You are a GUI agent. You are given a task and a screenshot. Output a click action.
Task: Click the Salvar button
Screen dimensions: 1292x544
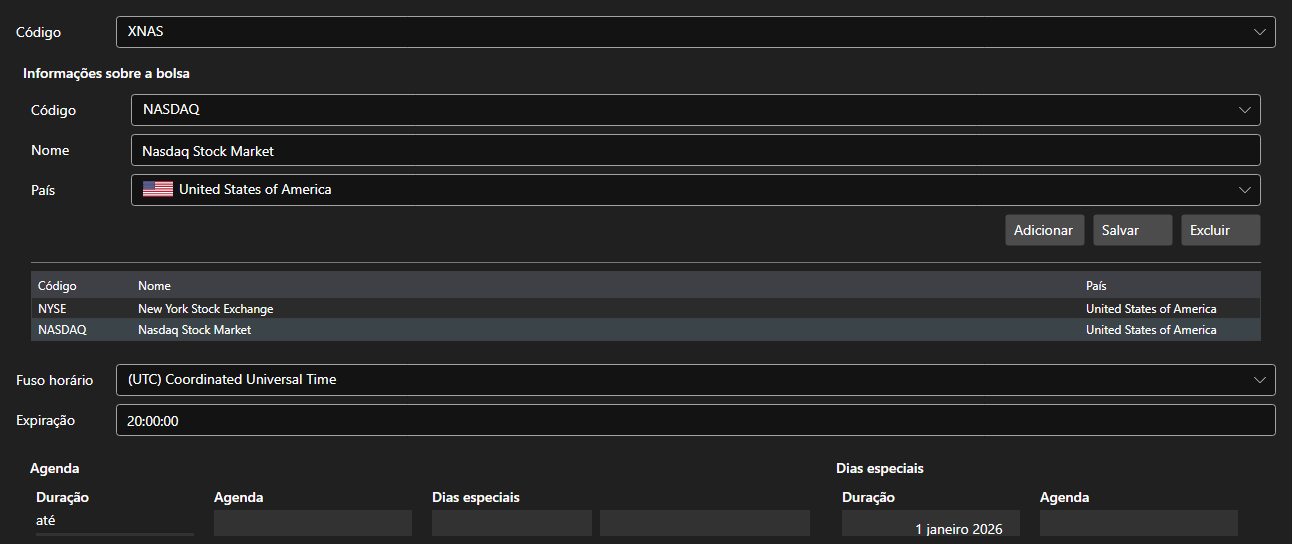coord(1132,230)
